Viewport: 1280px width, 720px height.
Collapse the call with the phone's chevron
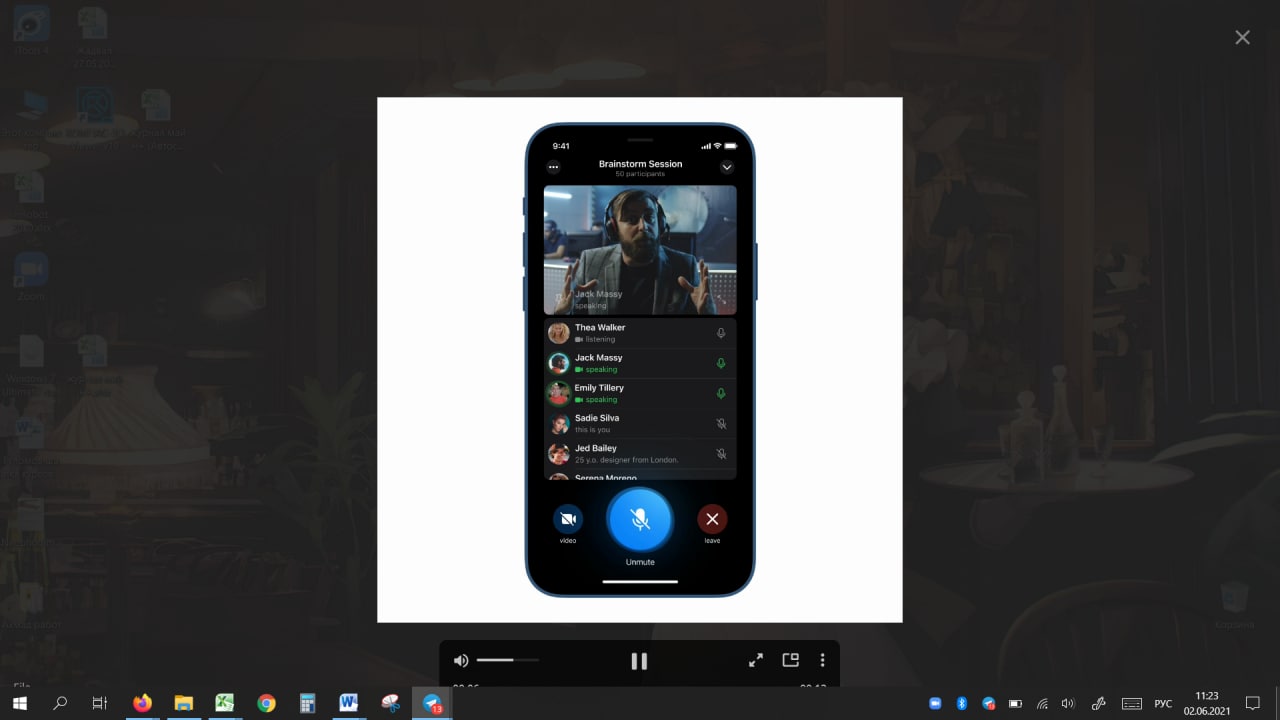pyautogui.click(x=727, y=167)
